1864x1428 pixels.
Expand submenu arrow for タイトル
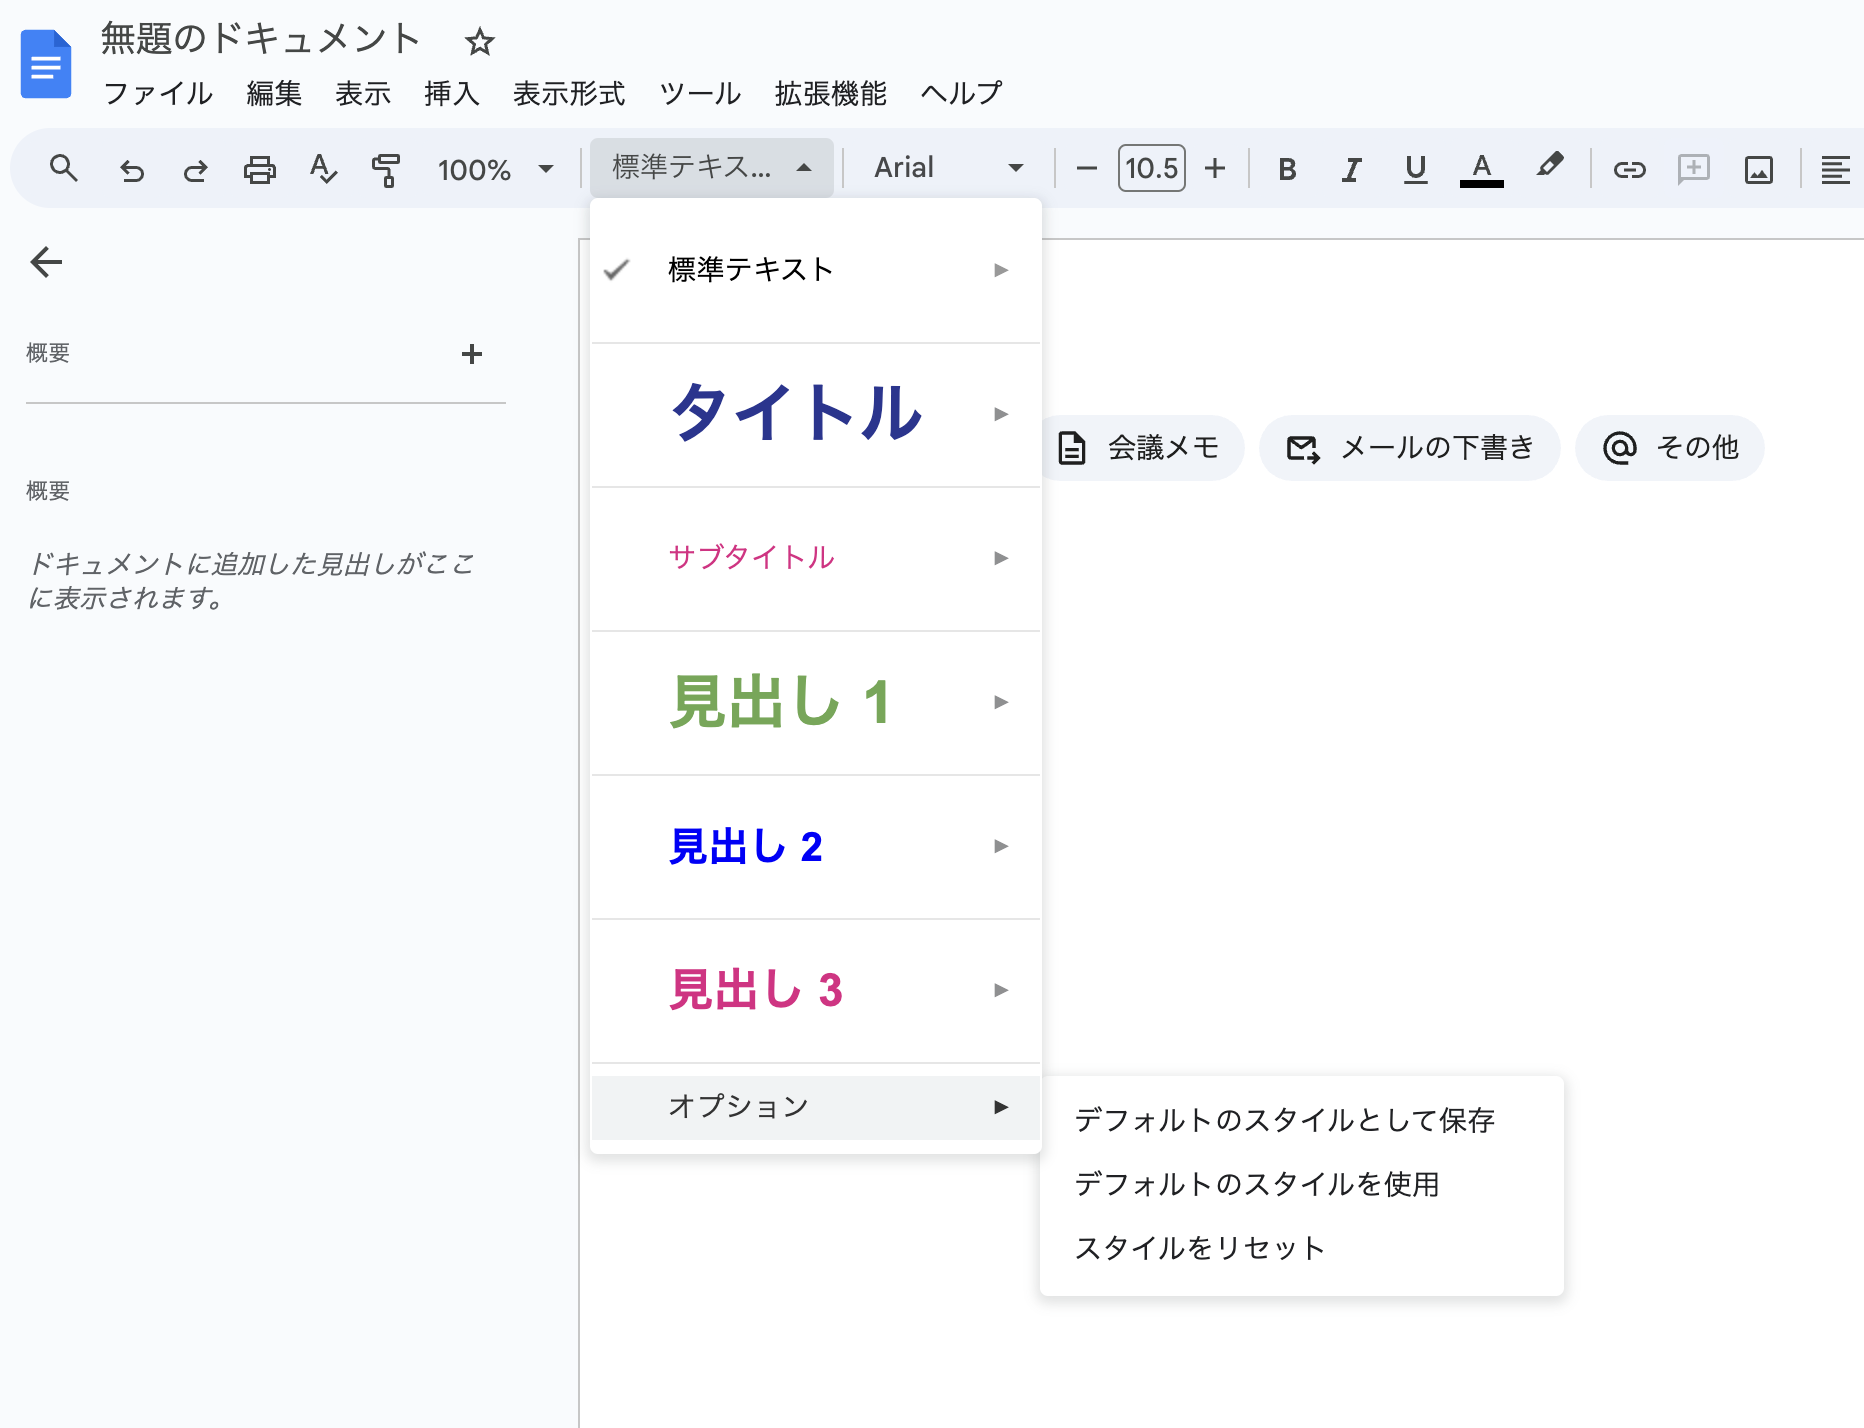coord(1001,414)
